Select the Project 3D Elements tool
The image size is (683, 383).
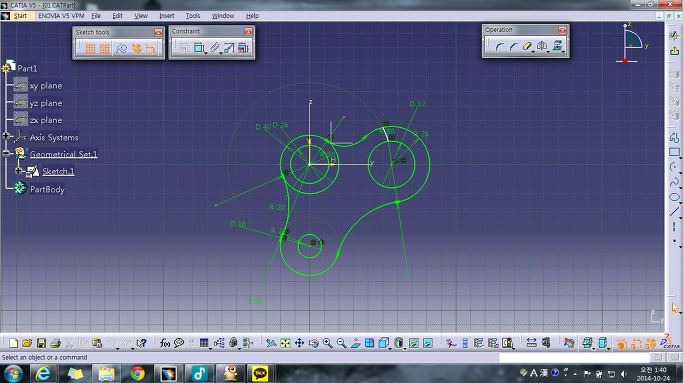coord(557,46)
